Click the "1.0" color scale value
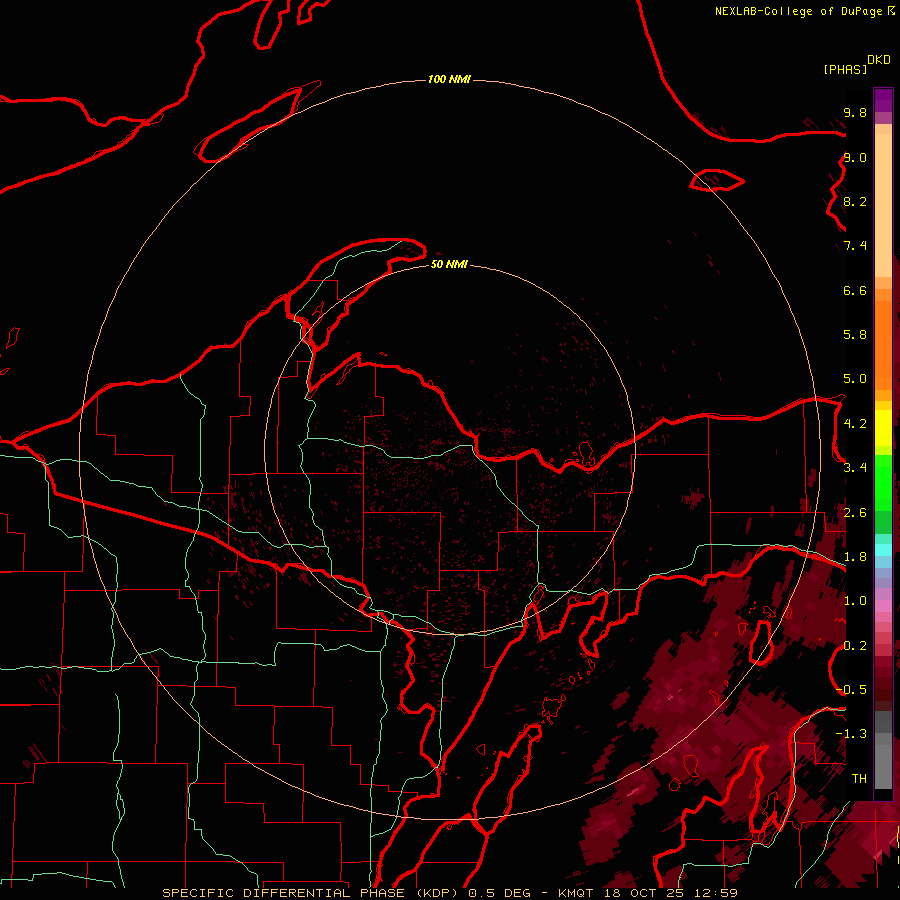Screen dimensions: 900x900 (855, 601)
